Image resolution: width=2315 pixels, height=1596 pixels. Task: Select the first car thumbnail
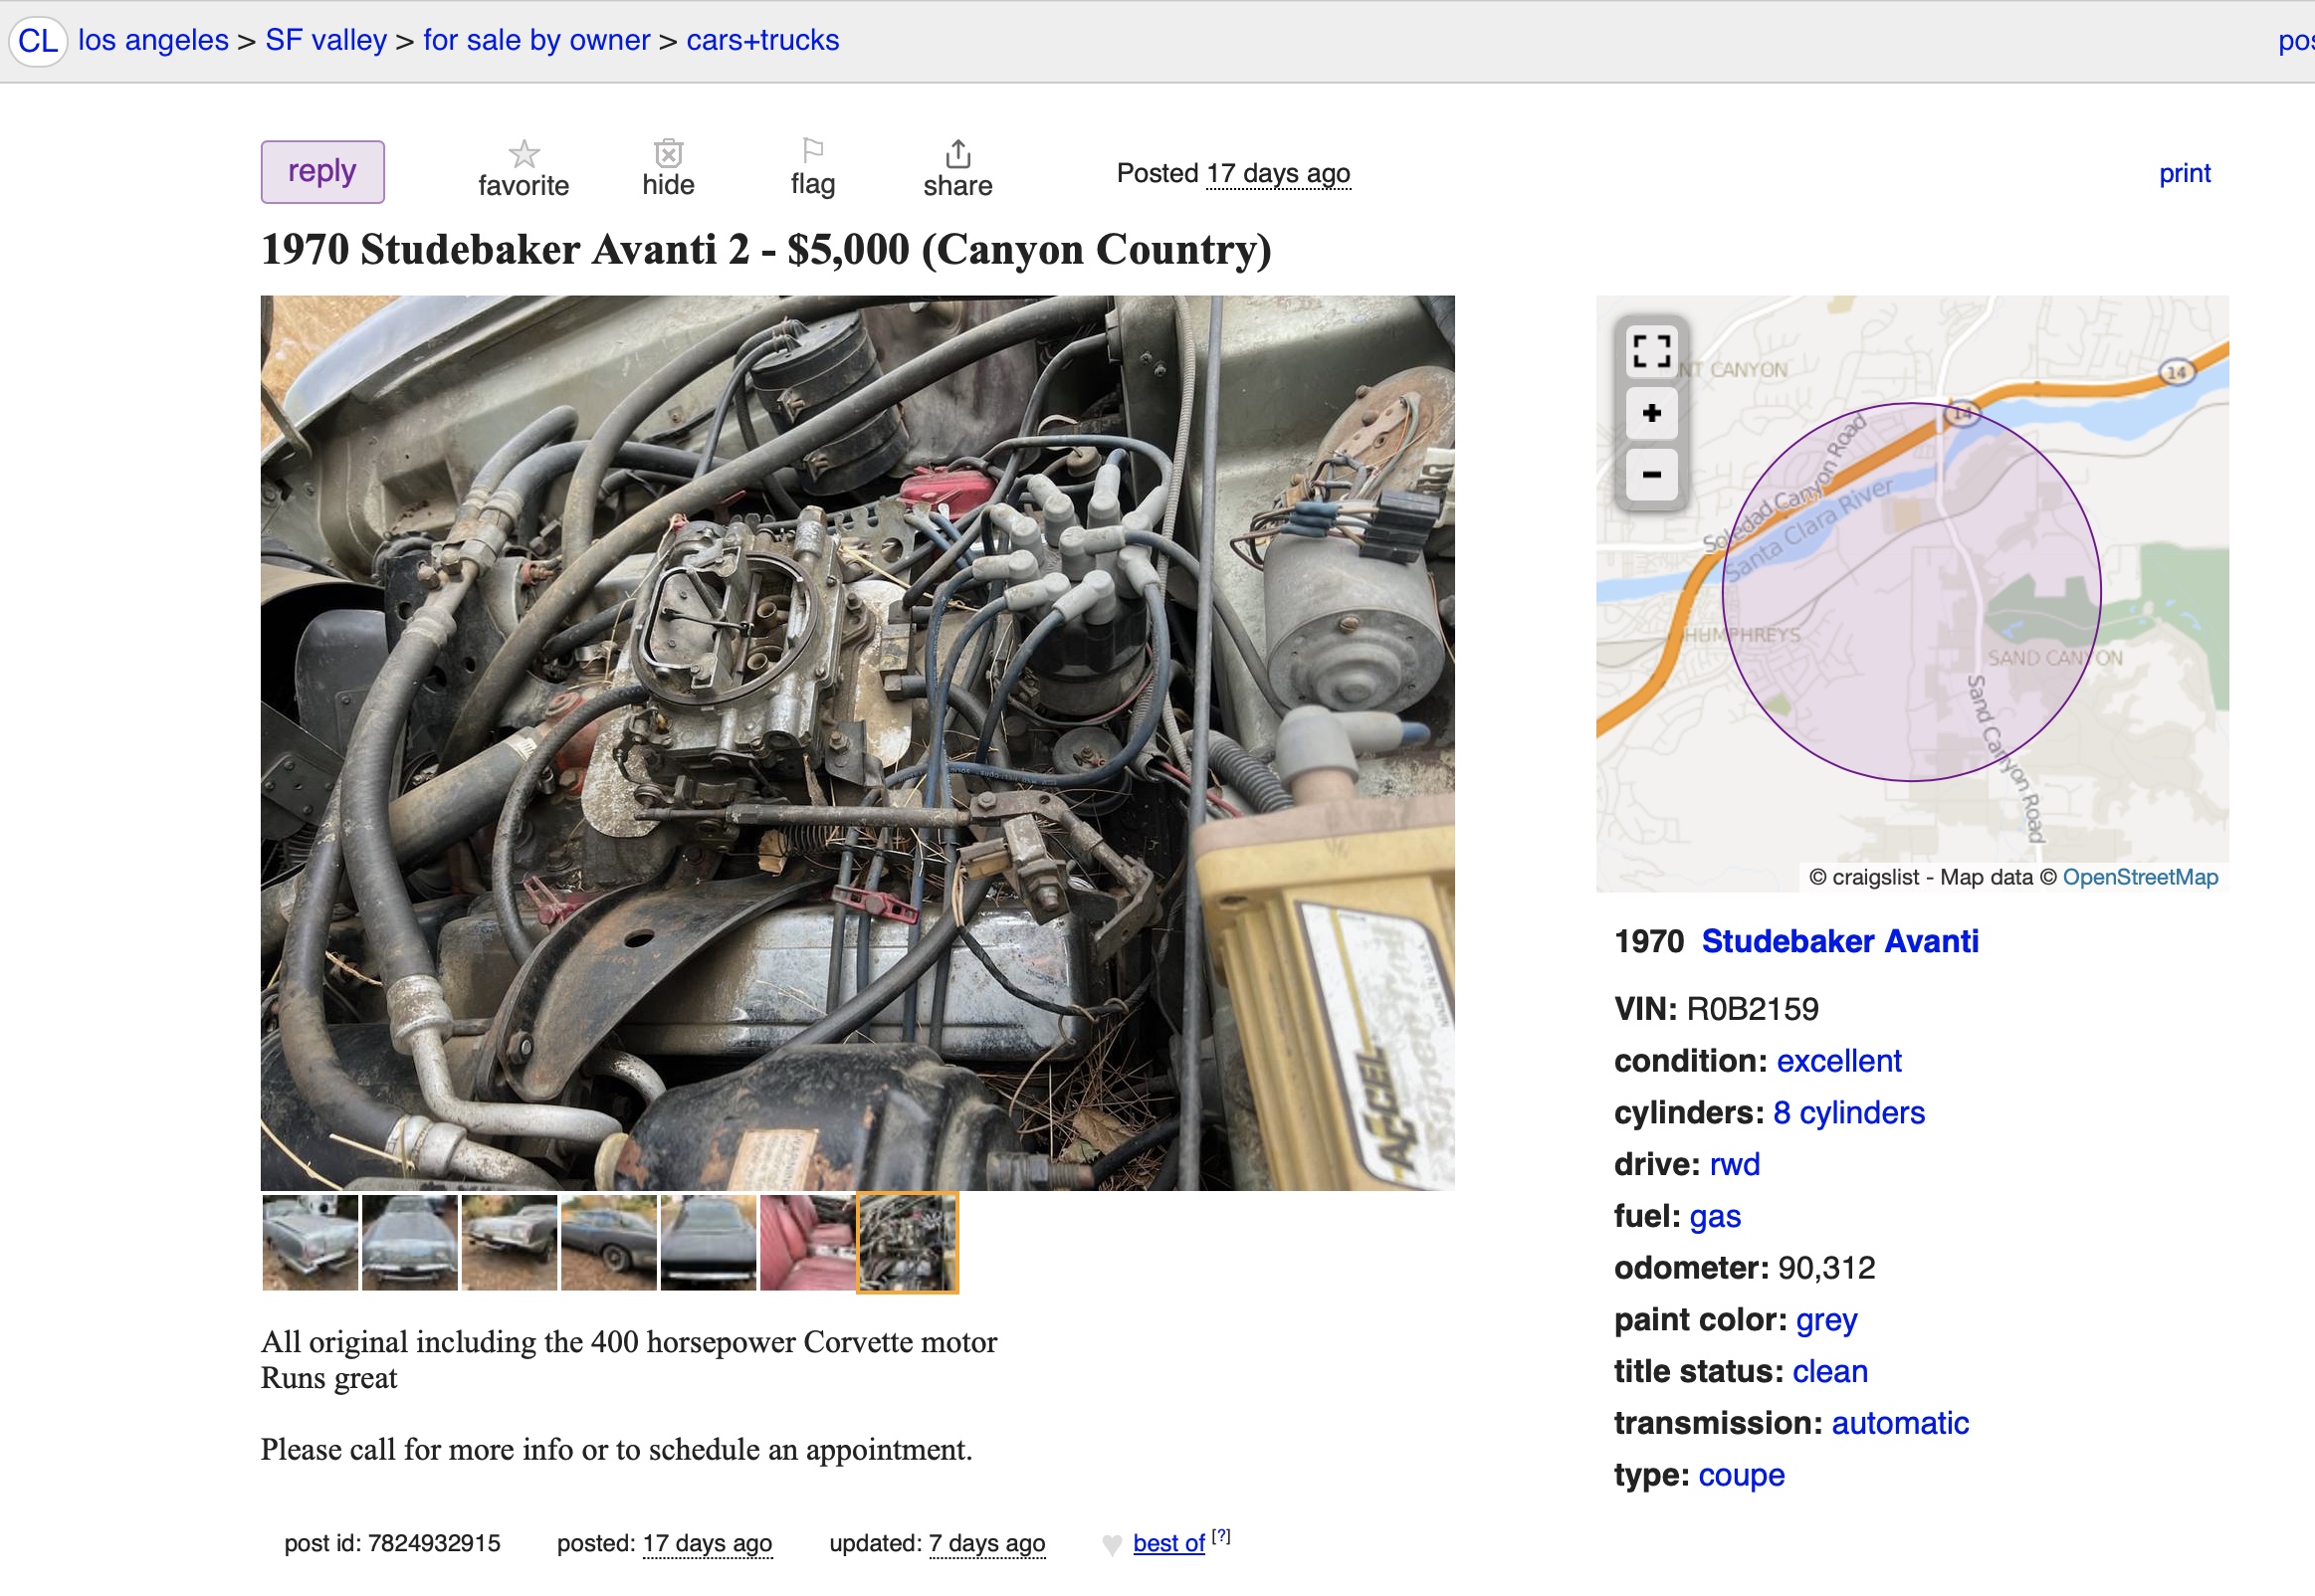tap(309, 1243)
